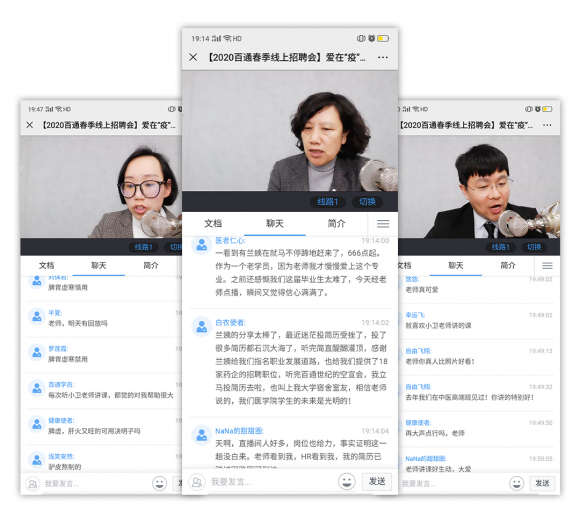Click 我要发言 input field in left phone
The width and height of the screenshot is (580, 520).
click(96, 483)
